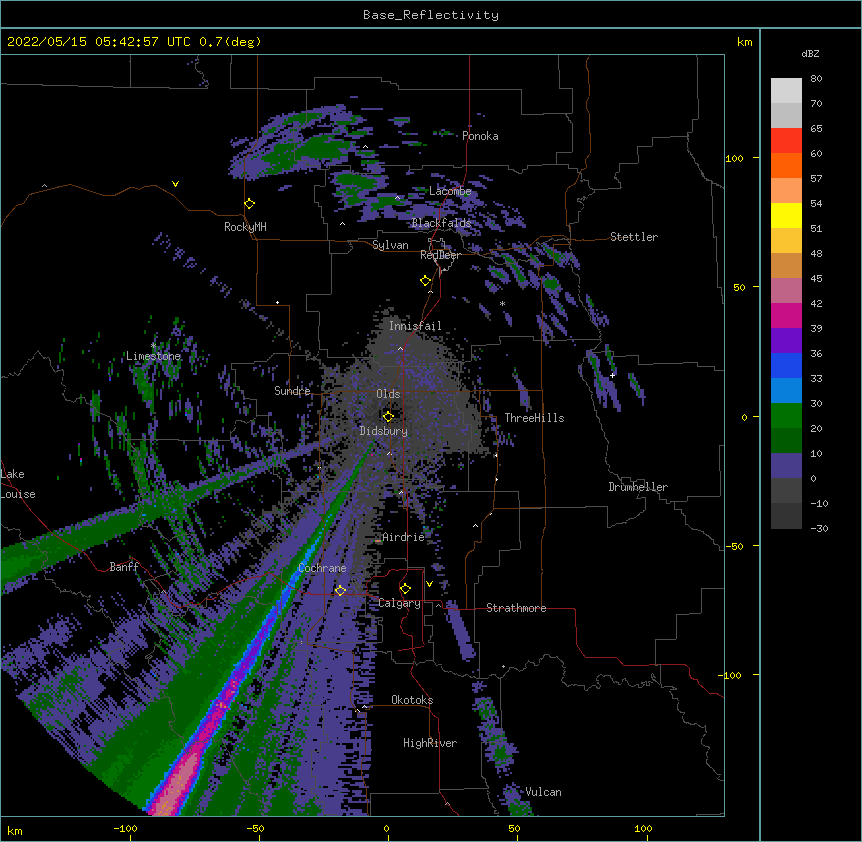Image resolution: width=862 pixels, height=842 pixels.
Task: Click the Olds town label
Action: pyautogui.click(x=388, y=394)
